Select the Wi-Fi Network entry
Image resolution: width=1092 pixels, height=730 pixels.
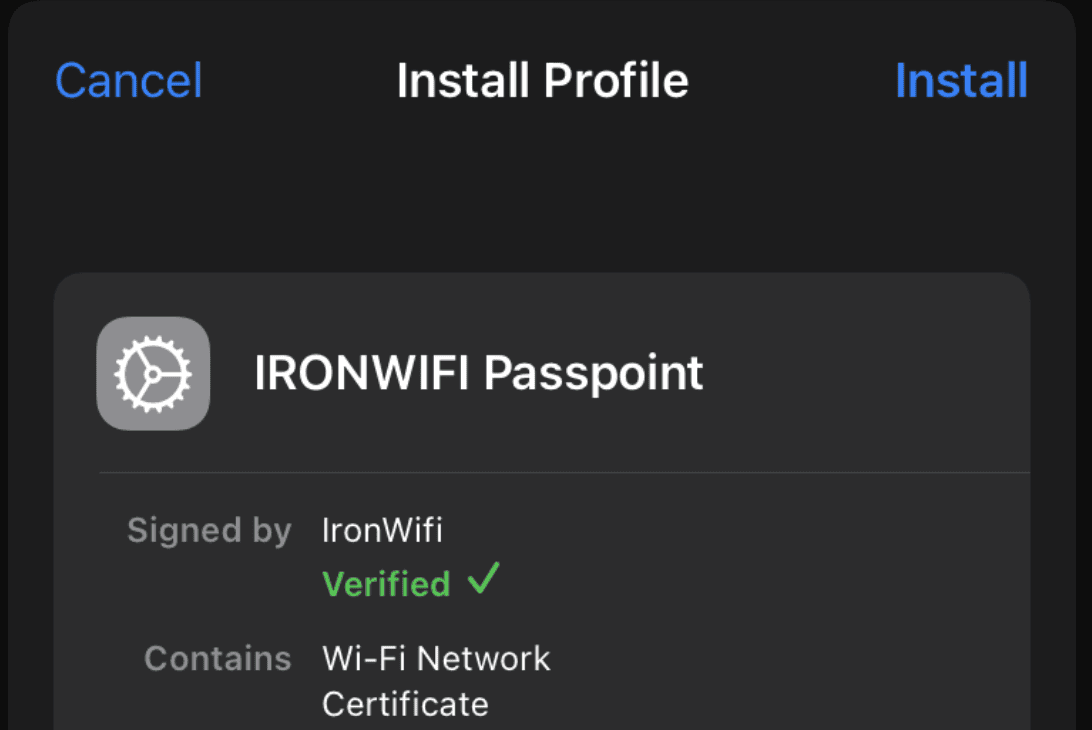(x=436, y=658)
